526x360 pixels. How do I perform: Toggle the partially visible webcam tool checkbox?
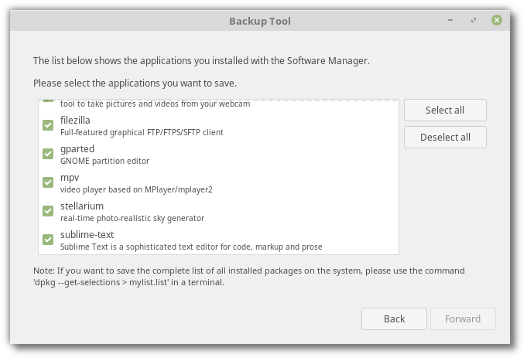48,100
